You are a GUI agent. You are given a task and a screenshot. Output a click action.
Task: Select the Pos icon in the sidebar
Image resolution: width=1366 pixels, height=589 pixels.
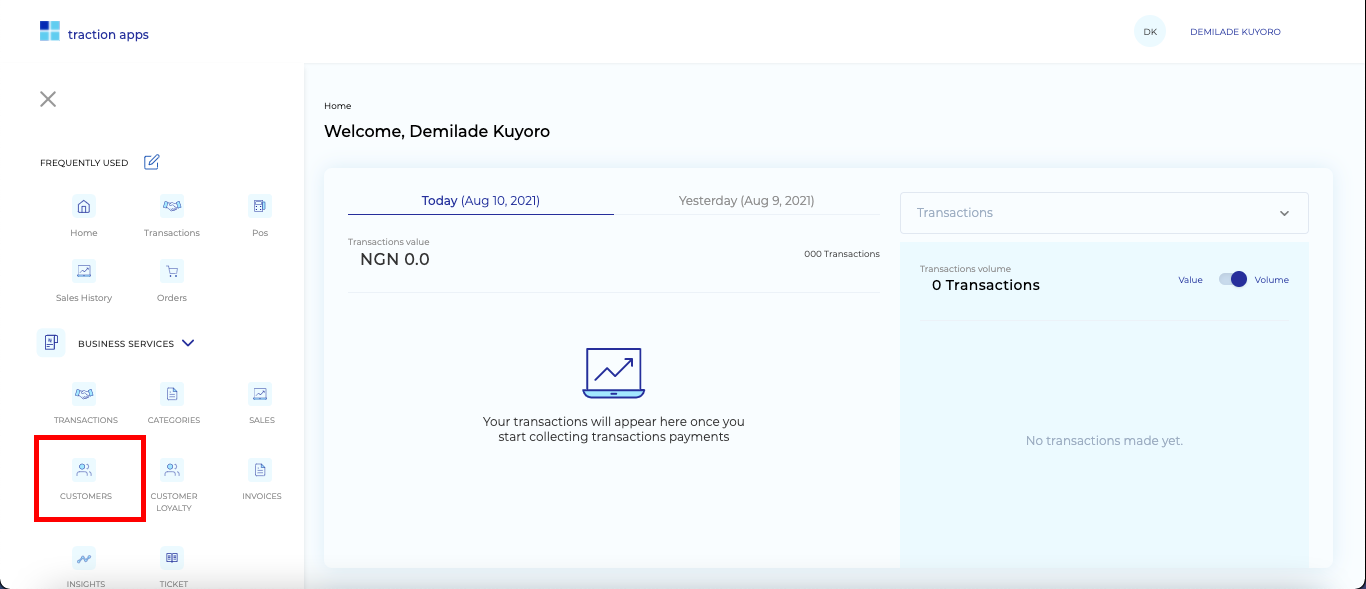(x=259, y=207)
